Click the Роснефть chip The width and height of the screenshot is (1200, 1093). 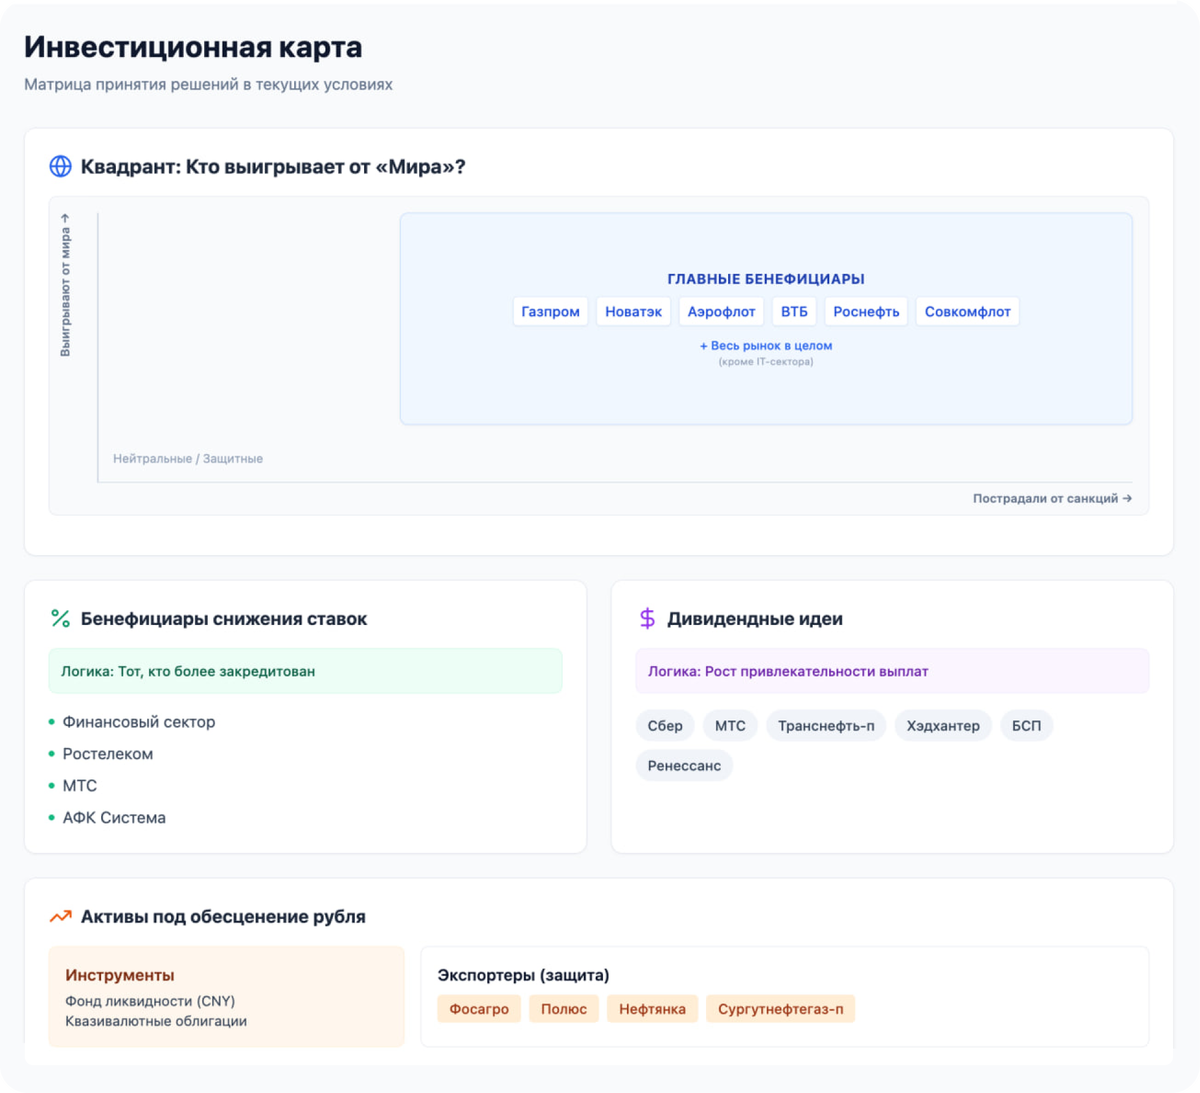(866, 312)
